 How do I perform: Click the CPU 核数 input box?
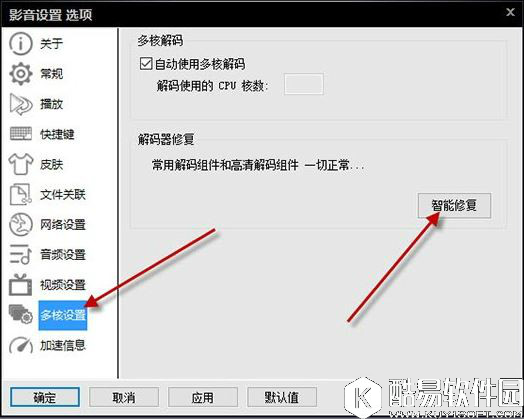pyautogui.click(x=304, y=84)
